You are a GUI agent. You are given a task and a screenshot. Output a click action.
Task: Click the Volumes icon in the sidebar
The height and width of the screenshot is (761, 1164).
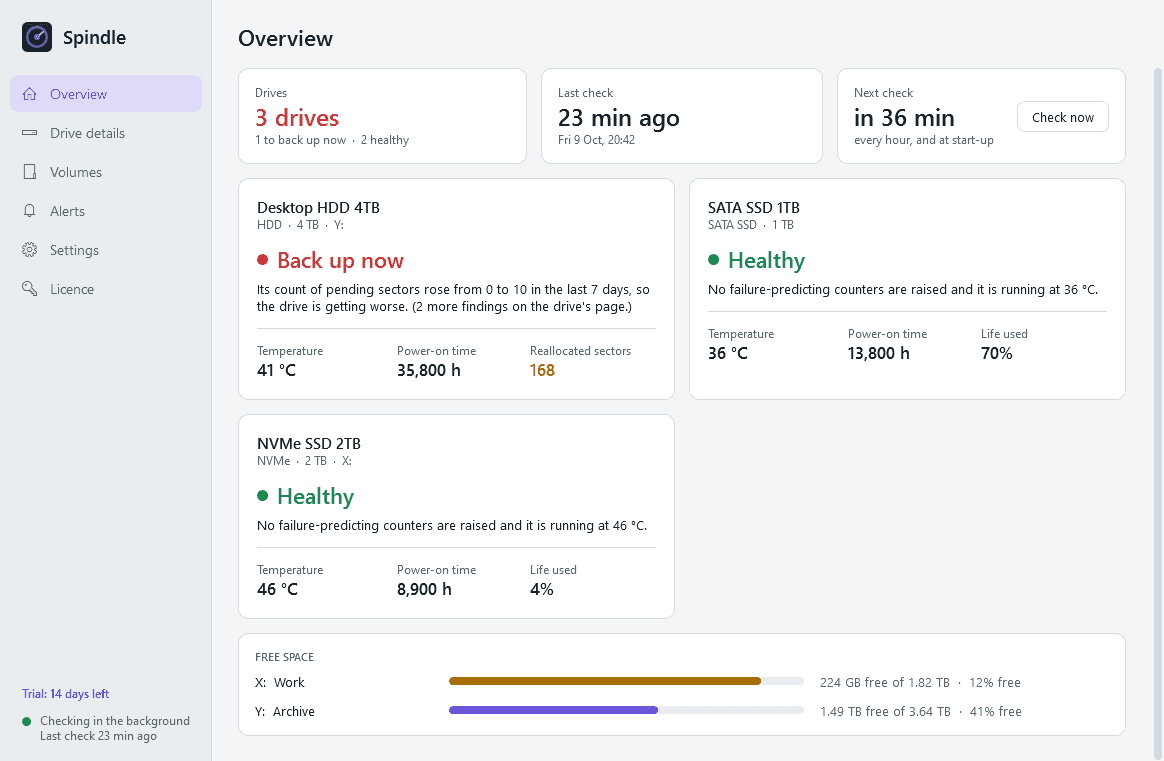[30, 172]
